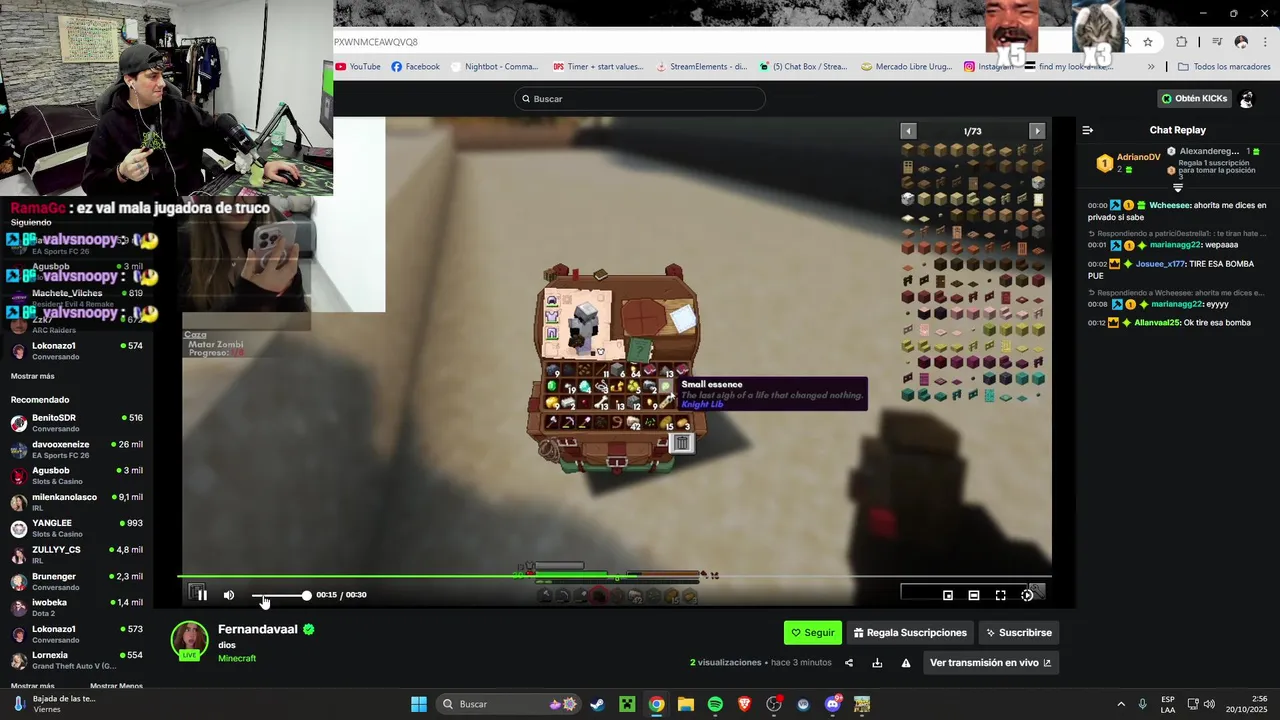
Task: Adjust the volume slider in player
Action: click(x=280, y=595)
